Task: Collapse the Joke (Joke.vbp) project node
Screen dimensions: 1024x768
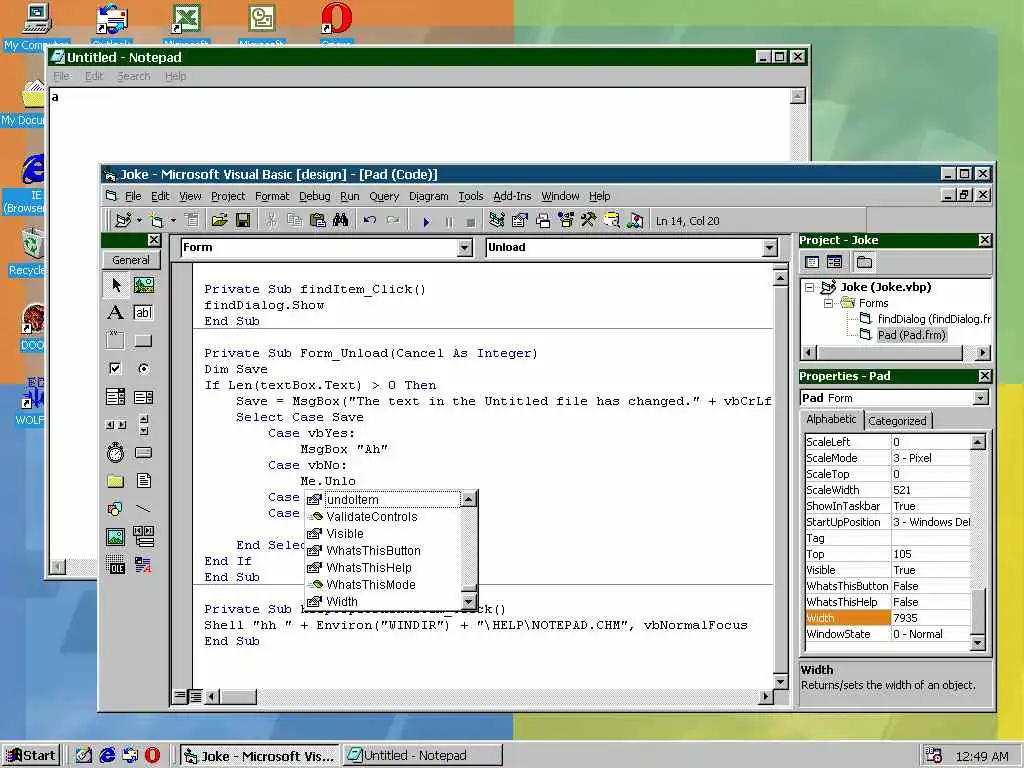Action: [810, 287]
